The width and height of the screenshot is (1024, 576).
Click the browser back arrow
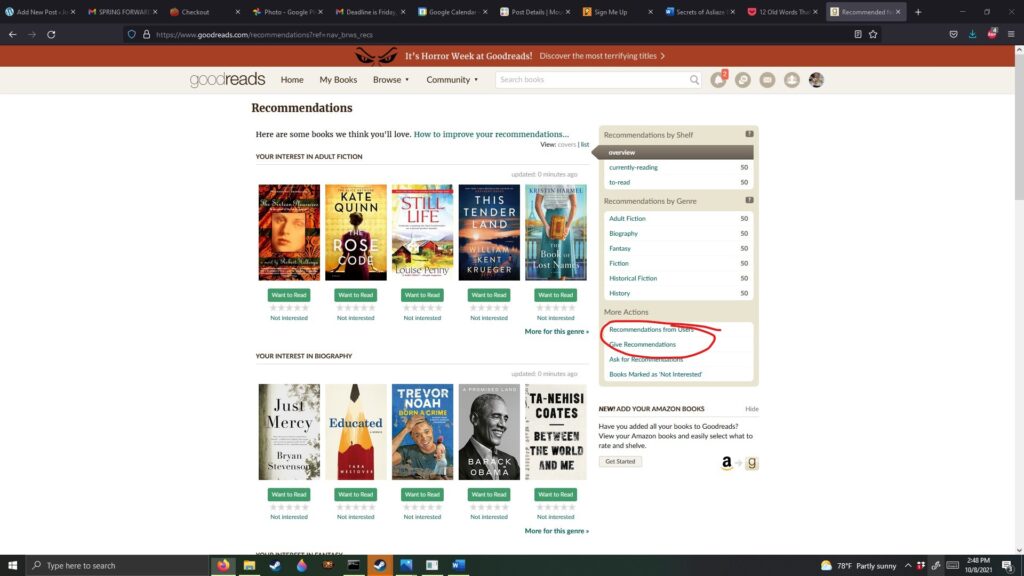[x=12, y=35]
